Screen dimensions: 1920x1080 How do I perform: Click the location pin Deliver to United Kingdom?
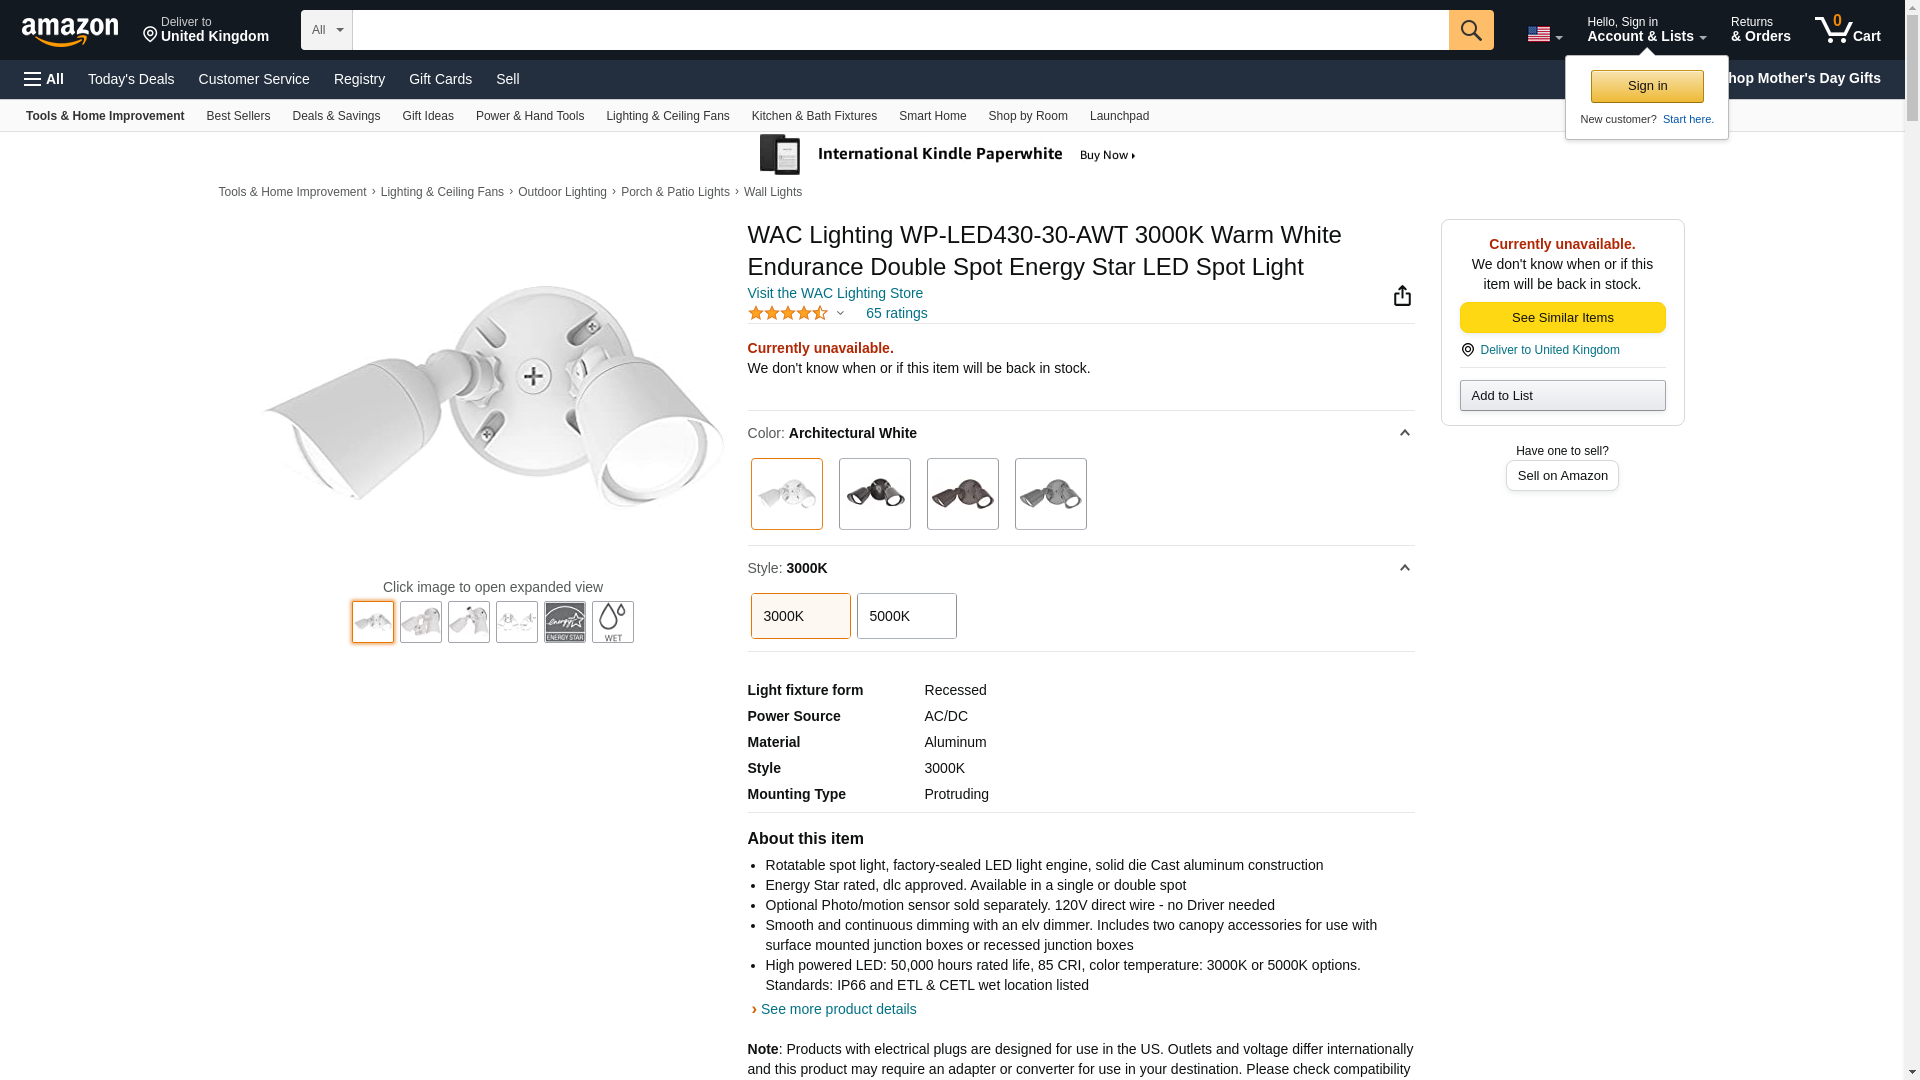point(206,30)
